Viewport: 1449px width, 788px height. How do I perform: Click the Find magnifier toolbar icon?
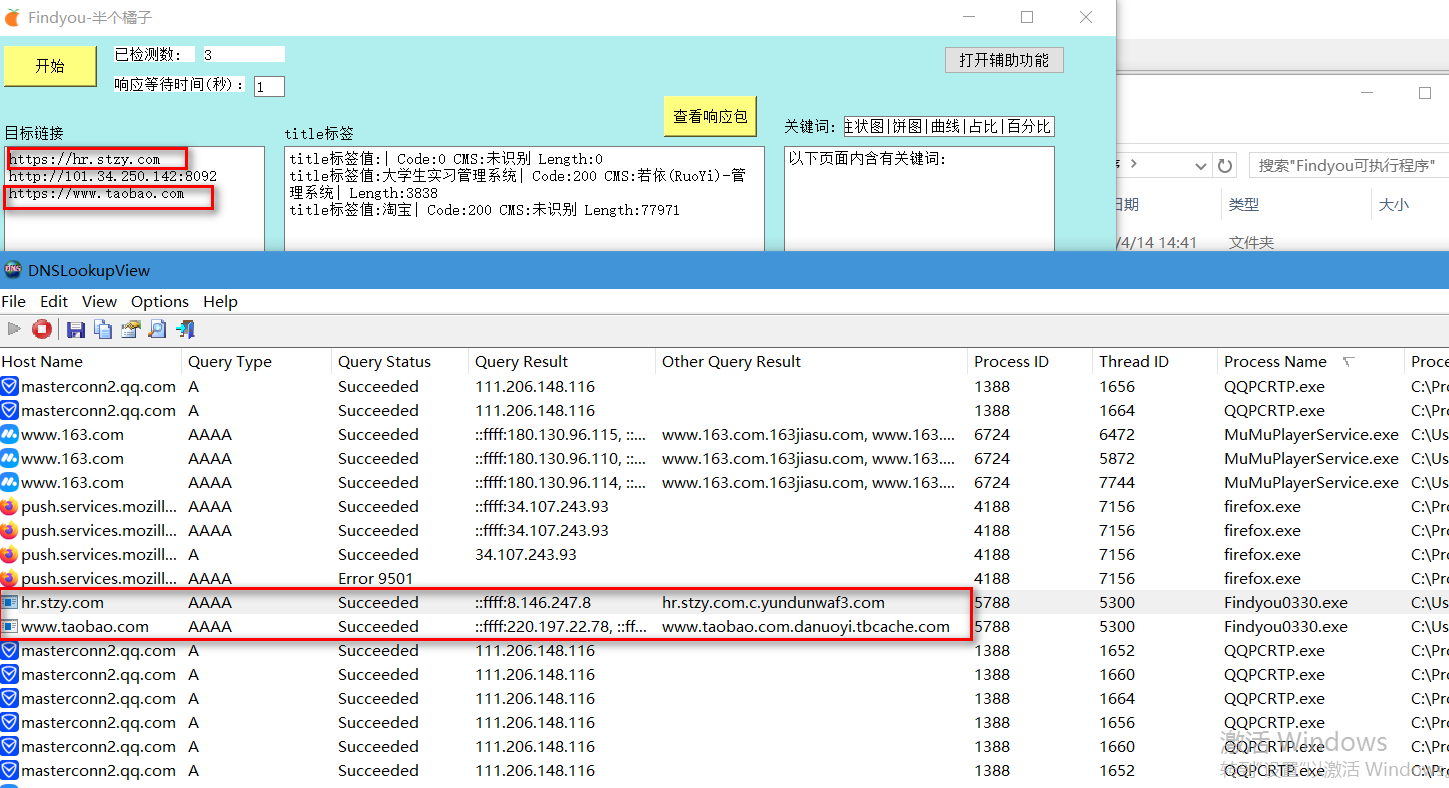point(157,328)
